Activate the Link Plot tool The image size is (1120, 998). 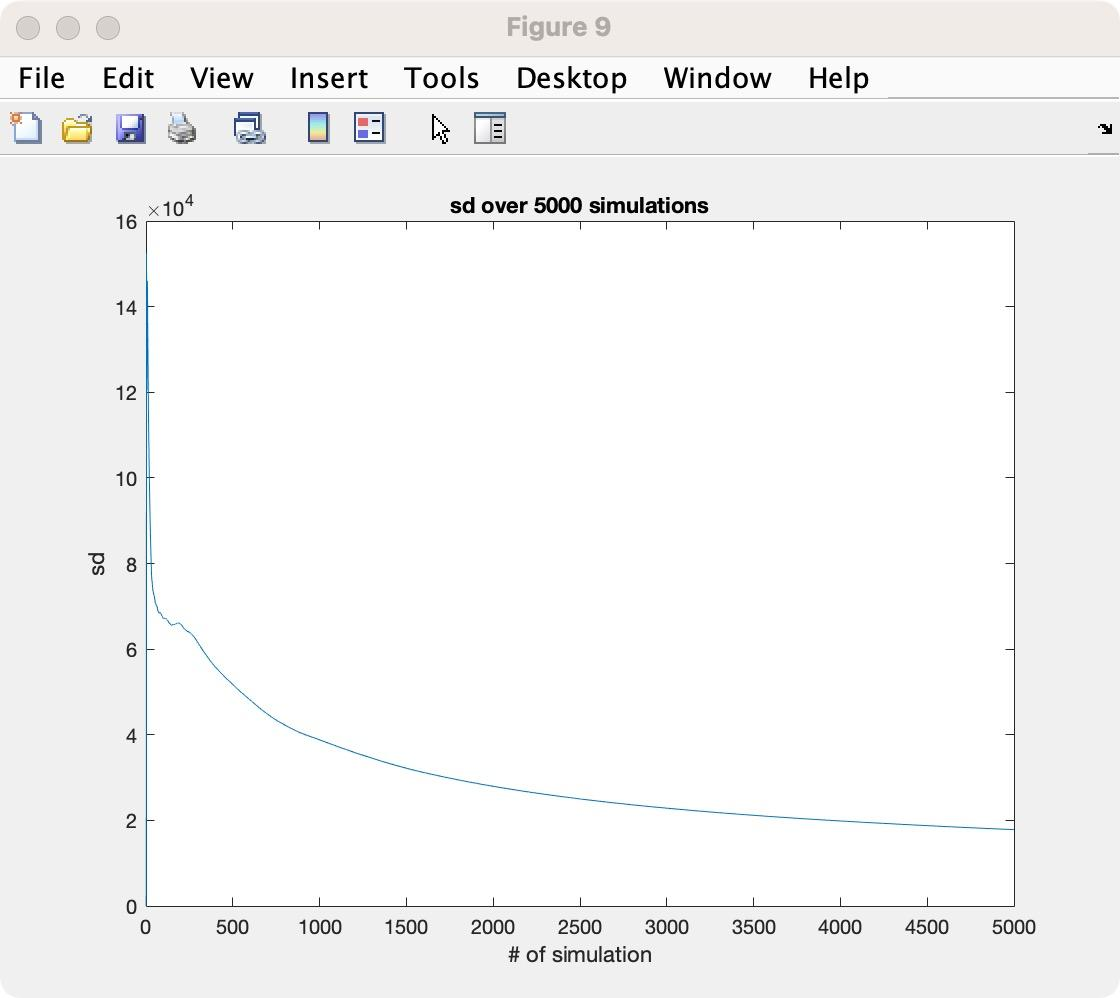(x=249, y=128)
